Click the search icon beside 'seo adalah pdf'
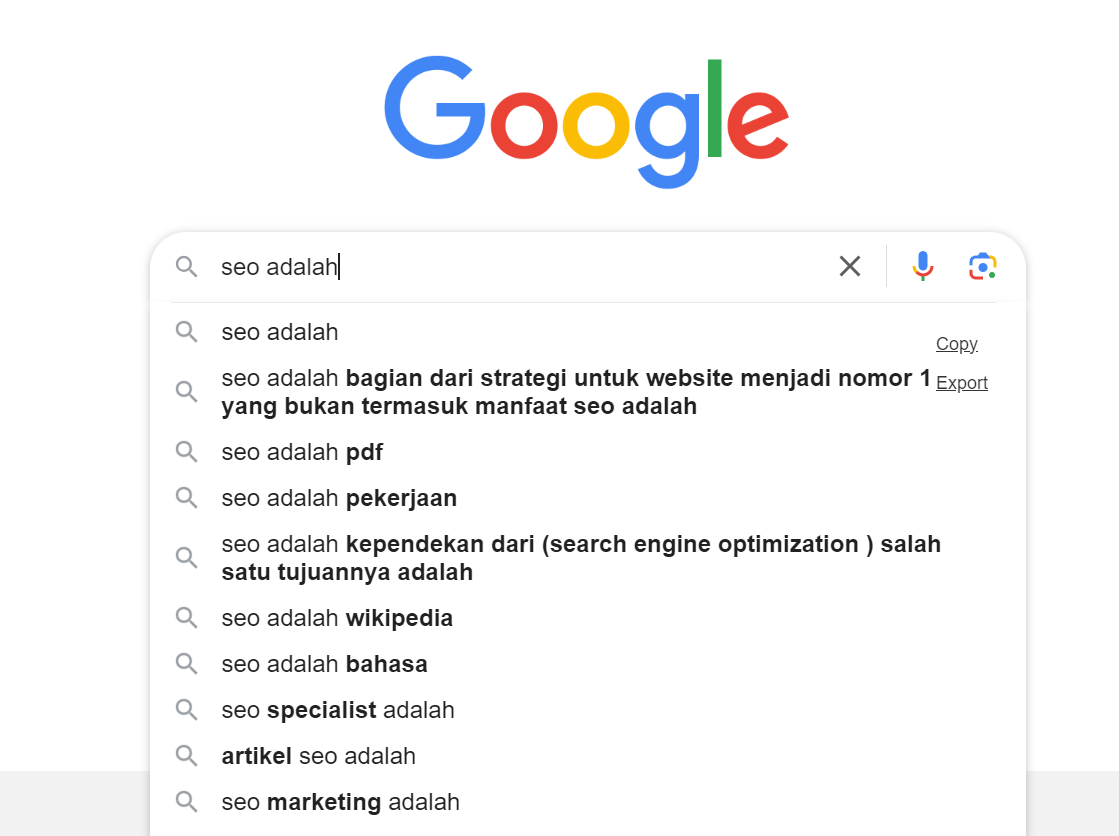This screenshot has width=1119, height=836. click(187, 452)
